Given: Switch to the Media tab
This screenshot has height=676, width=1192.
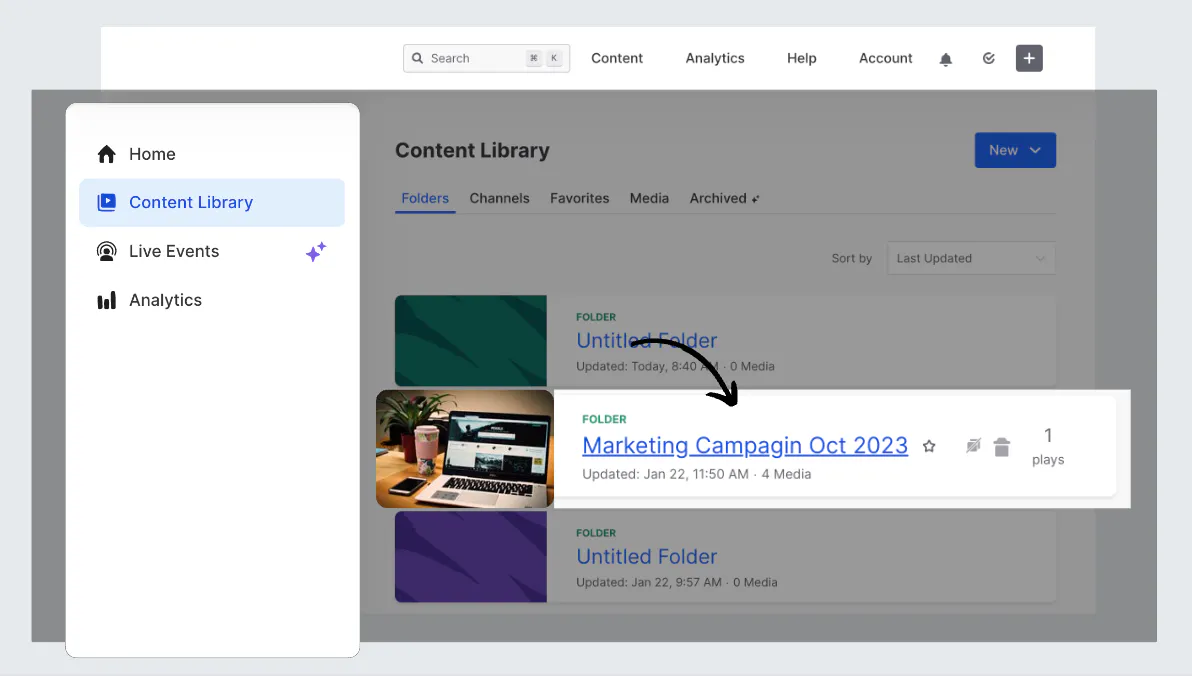Looking at the screenshot, I should tap(649, 198).
